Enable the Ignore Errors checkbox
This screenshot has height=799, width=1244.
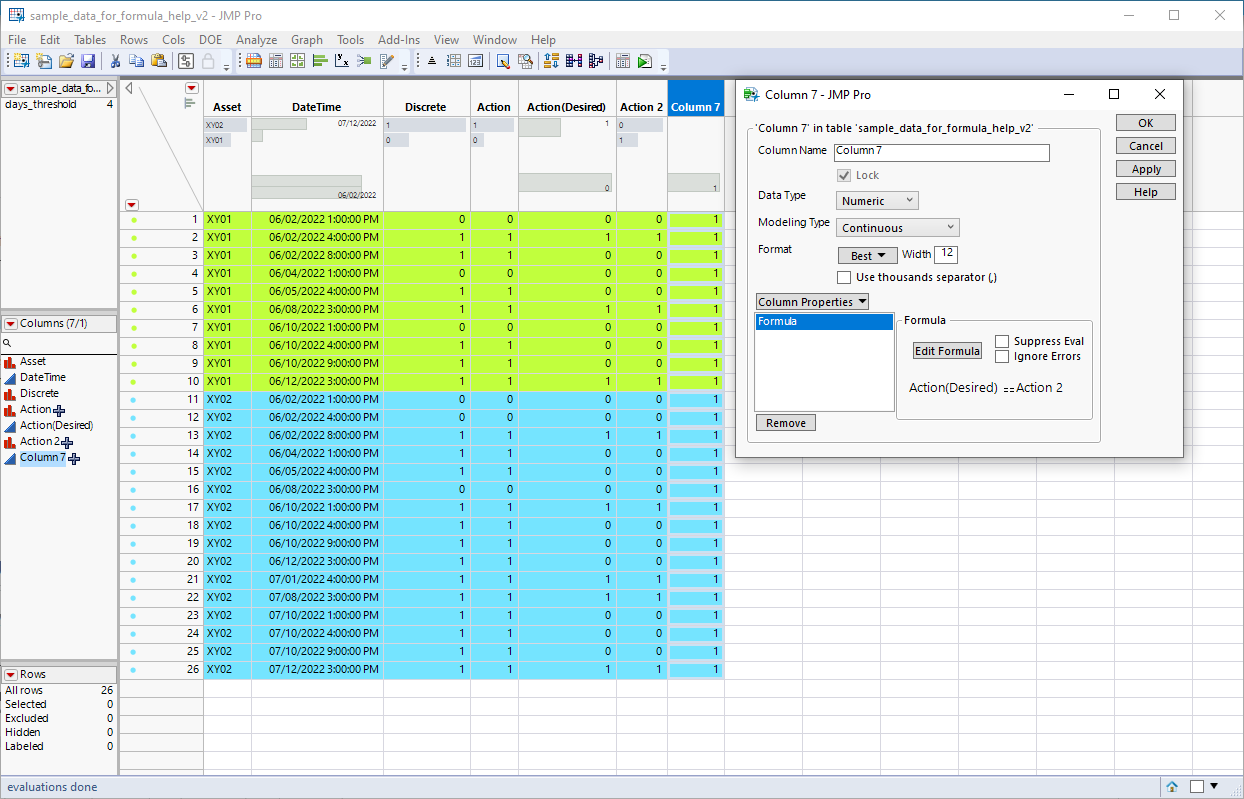pos(1002,357)
